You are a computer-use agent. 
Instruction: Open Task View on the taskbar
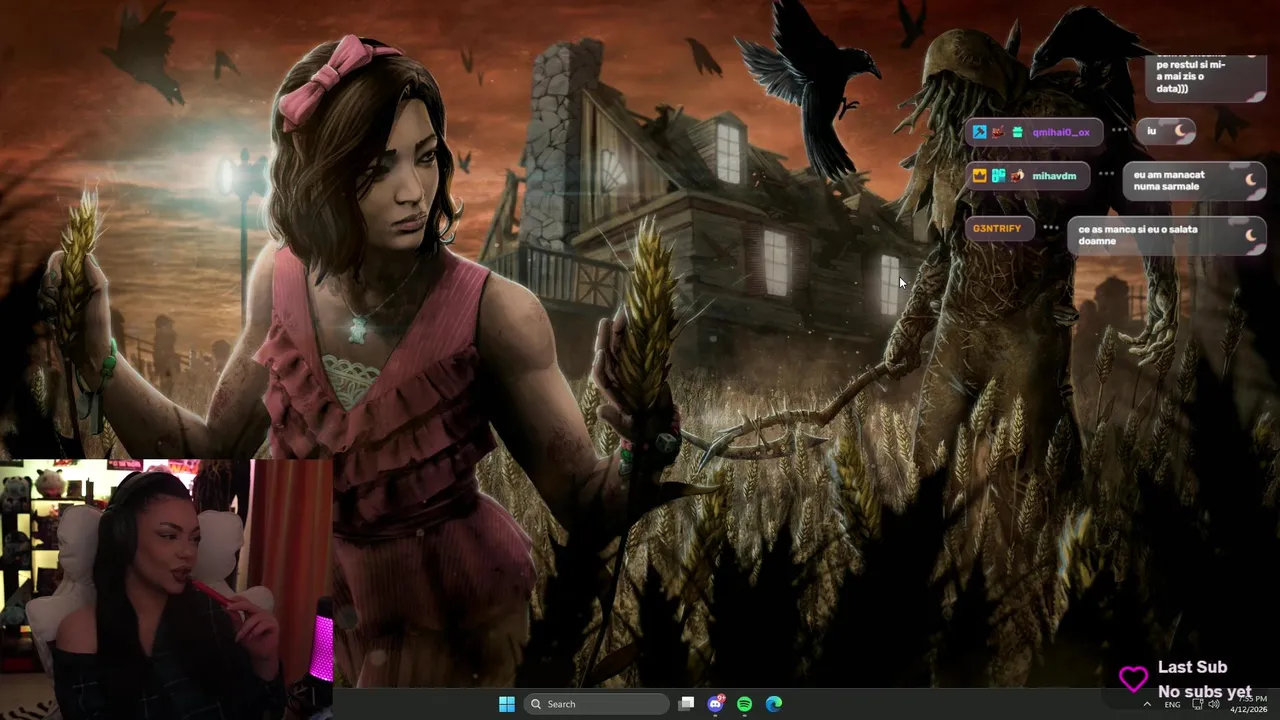tap(686, 704)
